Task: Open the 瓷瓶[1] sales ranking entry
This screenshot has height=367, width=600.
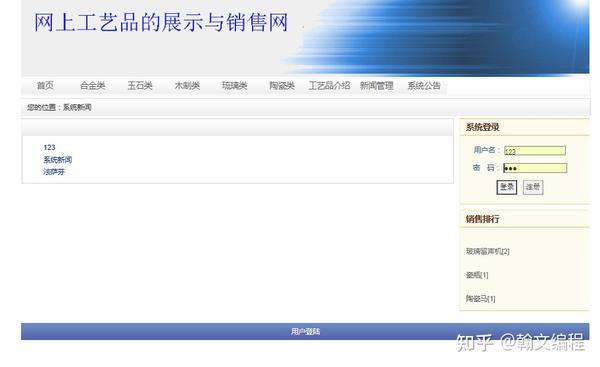Action: 477,275
